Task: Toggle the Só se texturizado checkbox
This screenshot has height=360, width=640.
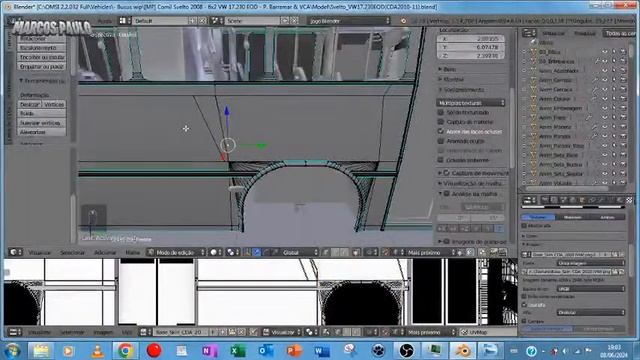Action: pos(441,112)
